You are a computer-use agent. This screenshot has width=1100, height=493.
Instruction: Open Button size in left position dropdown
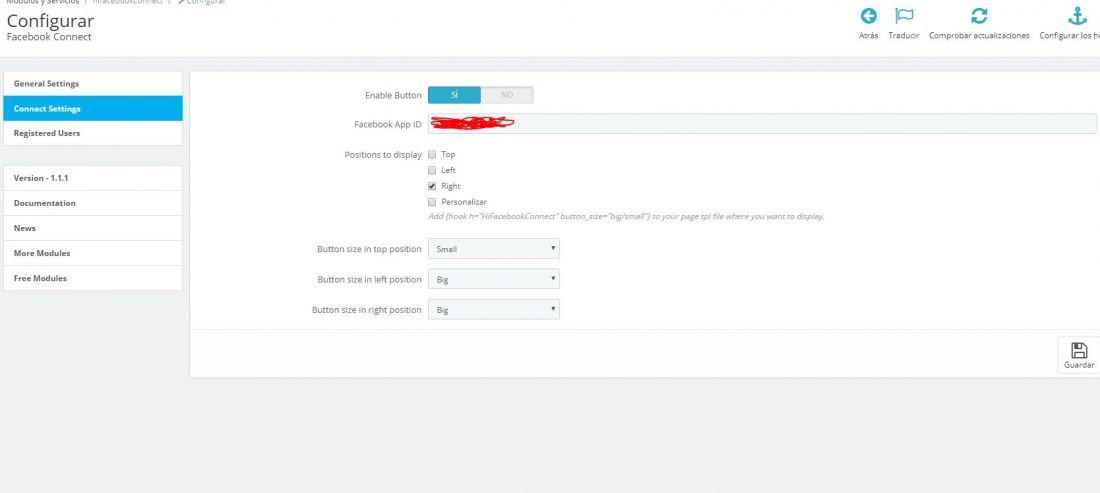(x=494, y=279)
